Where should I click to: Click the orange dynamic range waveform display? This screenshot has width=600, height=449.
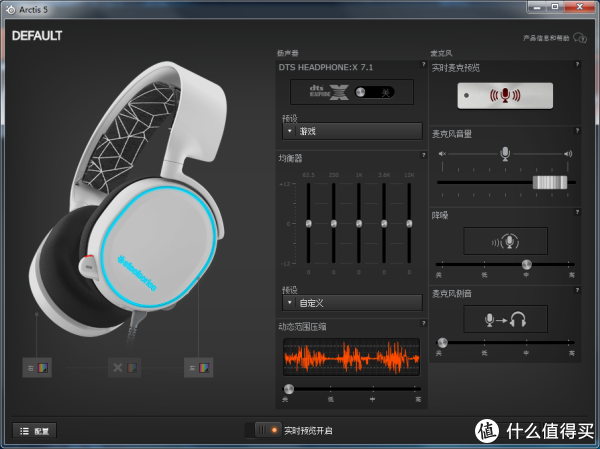[x=351, y=357]
